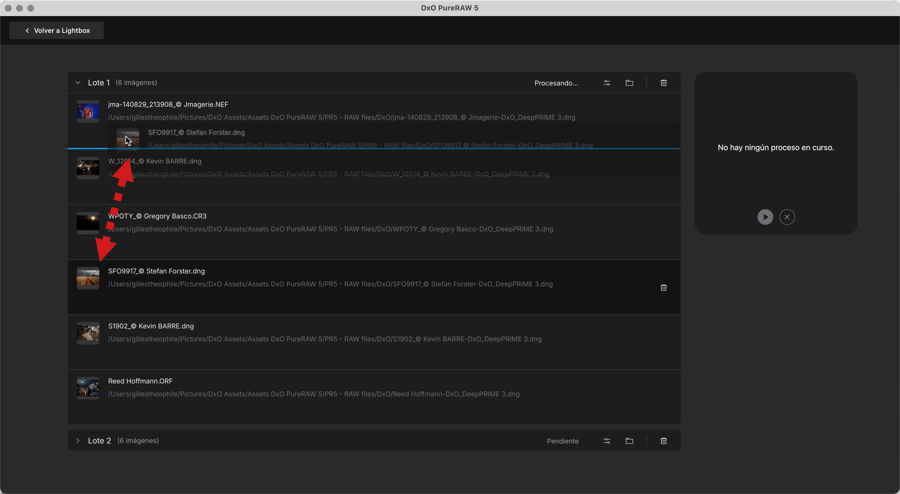This screenshot has height=494, width=900.
Task: Cancel processing with the X button
Action: 787,217
